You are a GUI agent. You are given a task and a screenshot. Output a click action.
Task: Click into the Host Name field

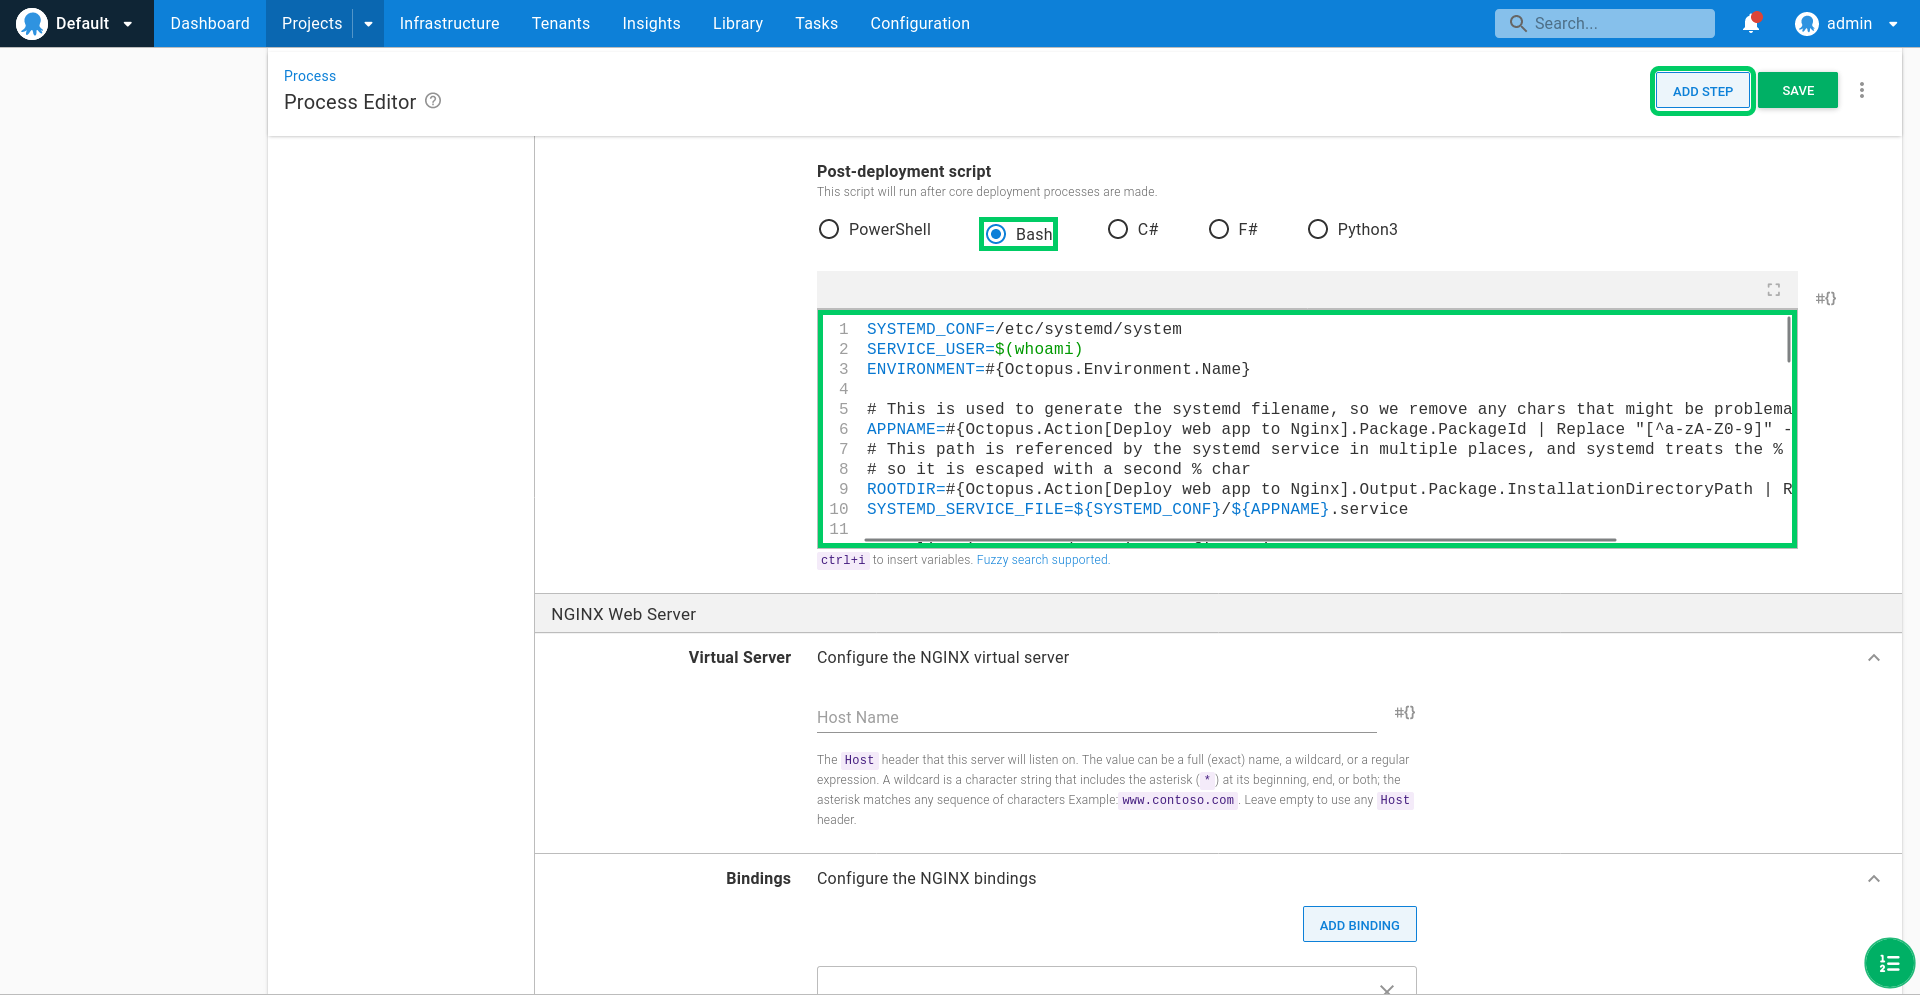point(1097,717)
